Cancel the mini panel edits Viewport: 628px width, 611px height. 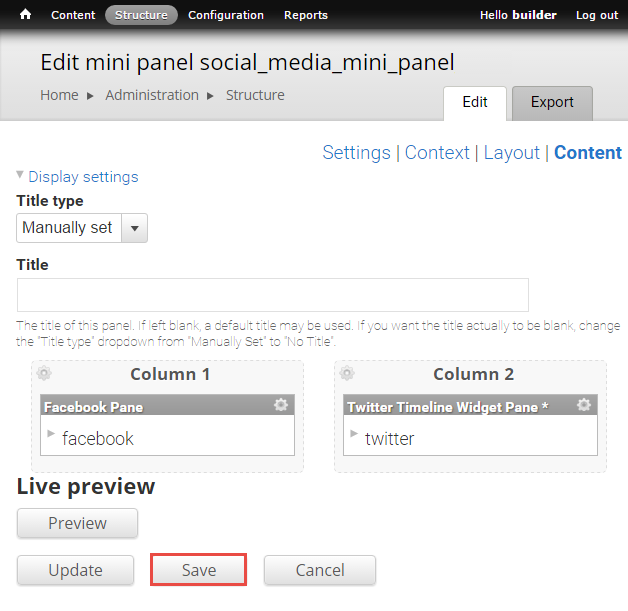(320, 570)
